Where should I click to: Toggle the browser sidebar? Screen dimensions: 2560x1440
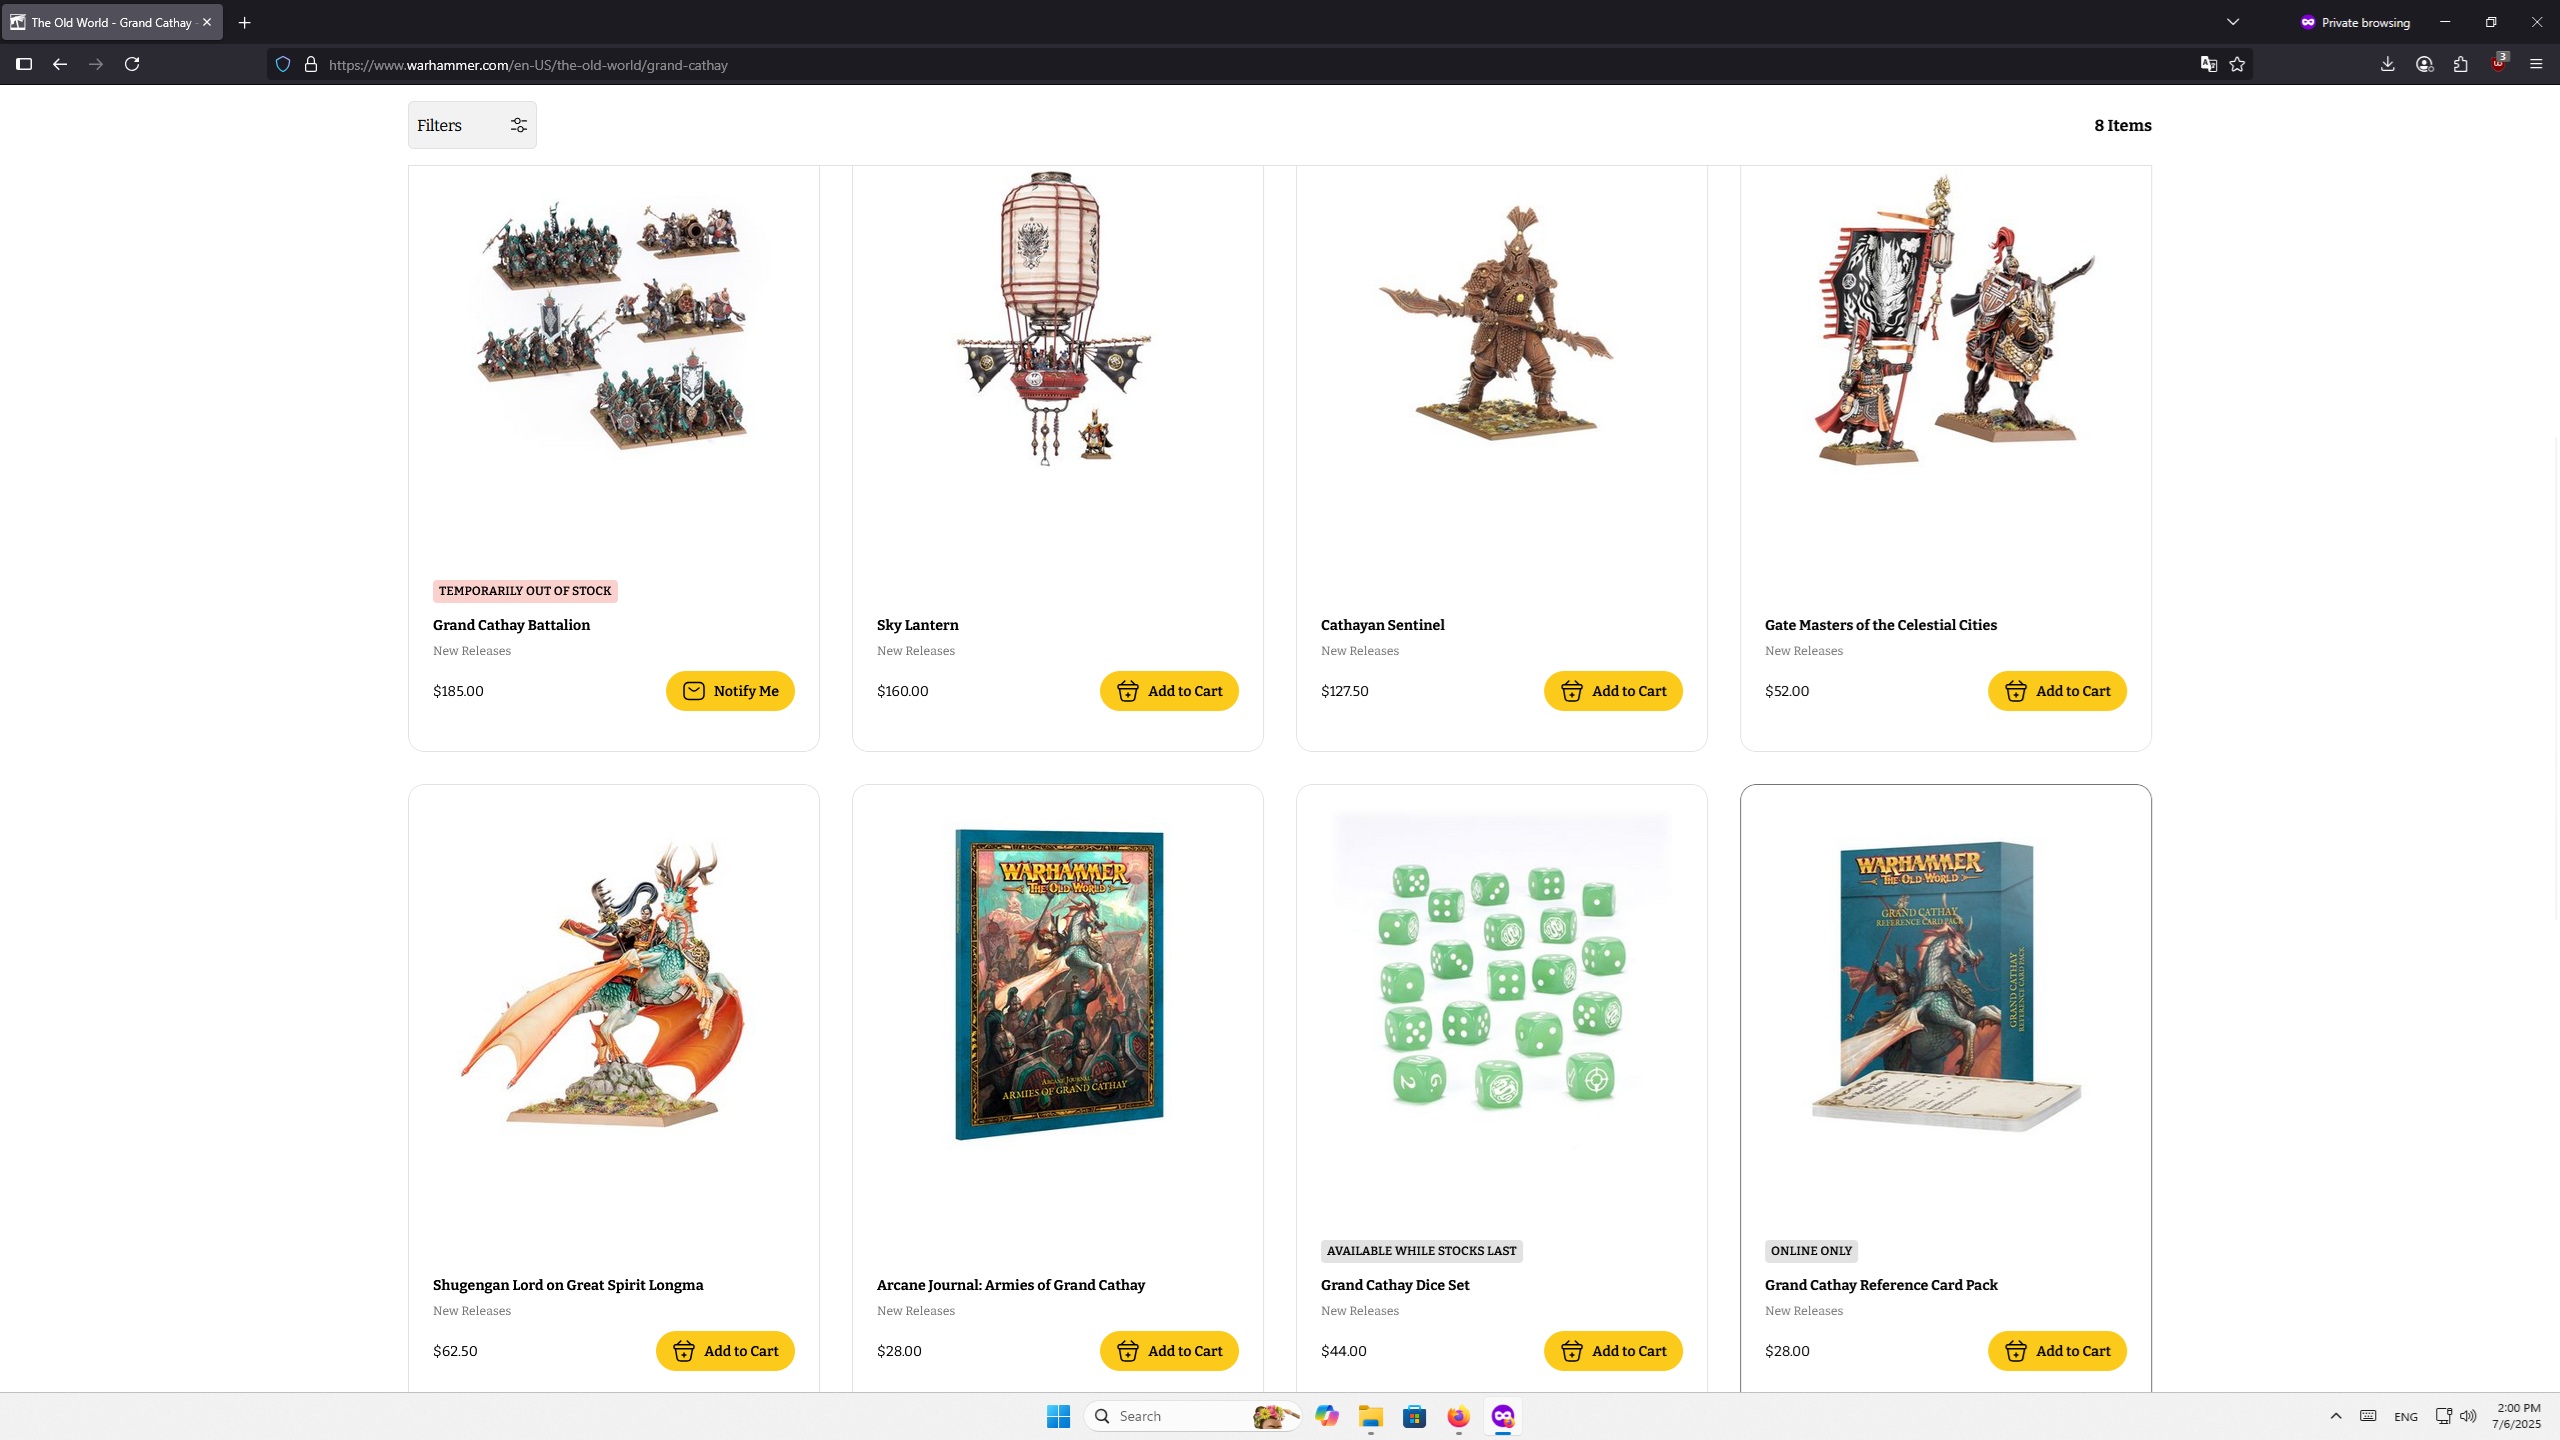click(24, 64)
